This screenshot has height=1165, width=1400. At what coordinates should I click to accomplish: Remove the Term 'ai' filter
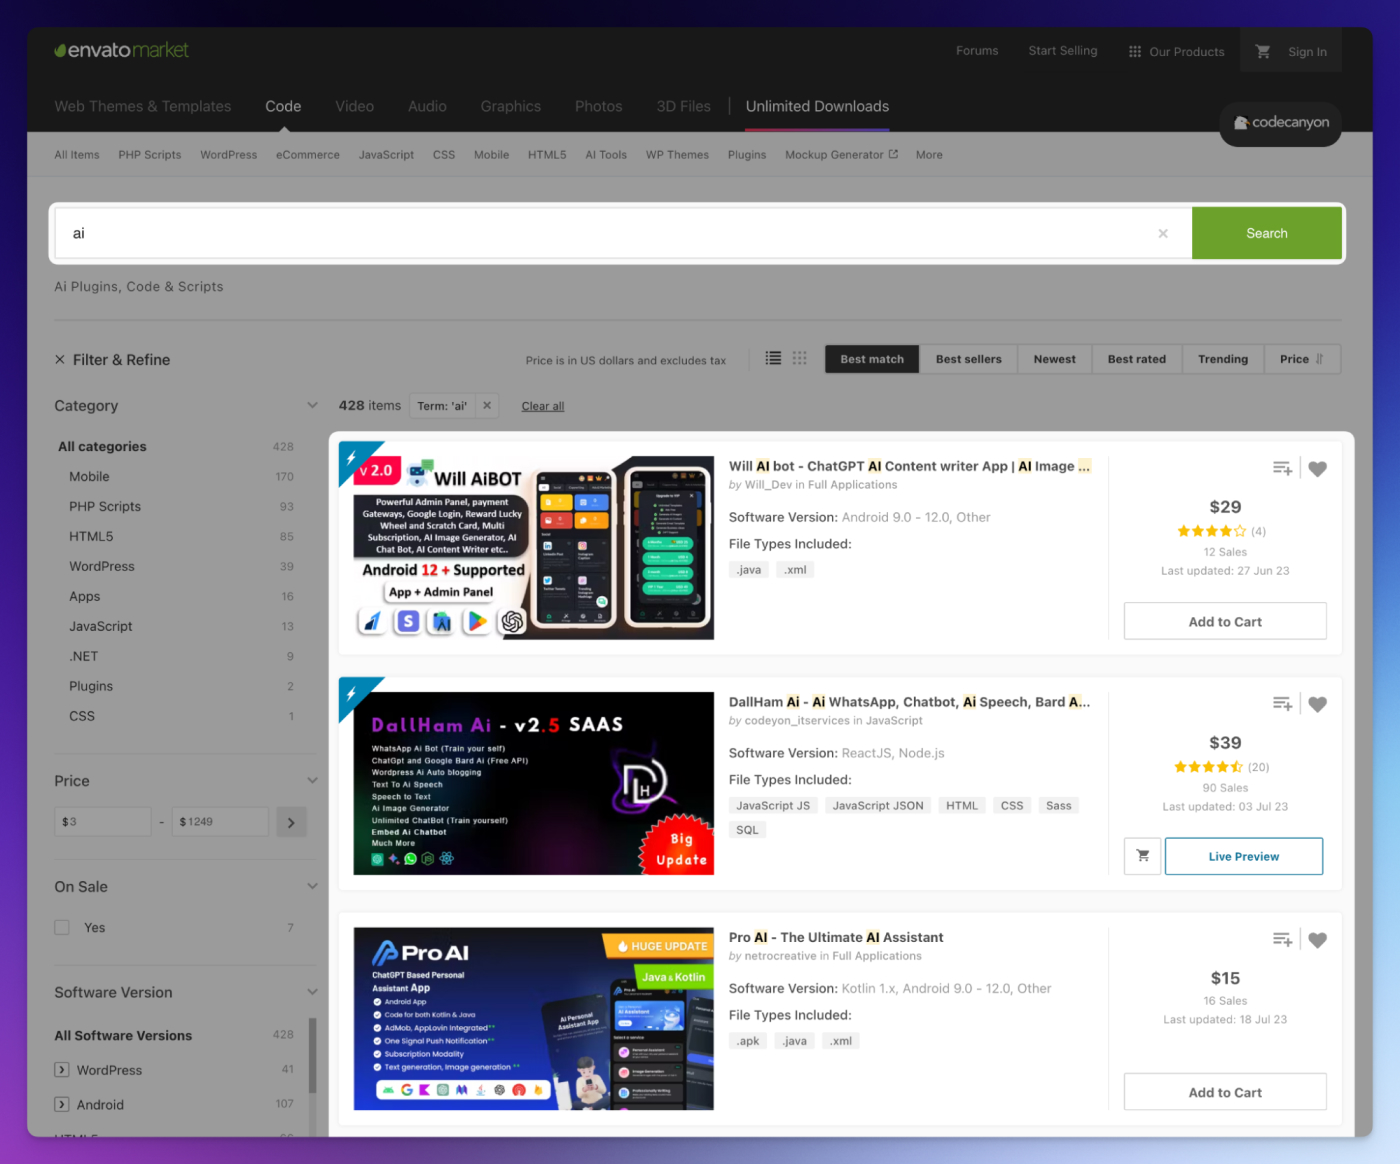487,406
